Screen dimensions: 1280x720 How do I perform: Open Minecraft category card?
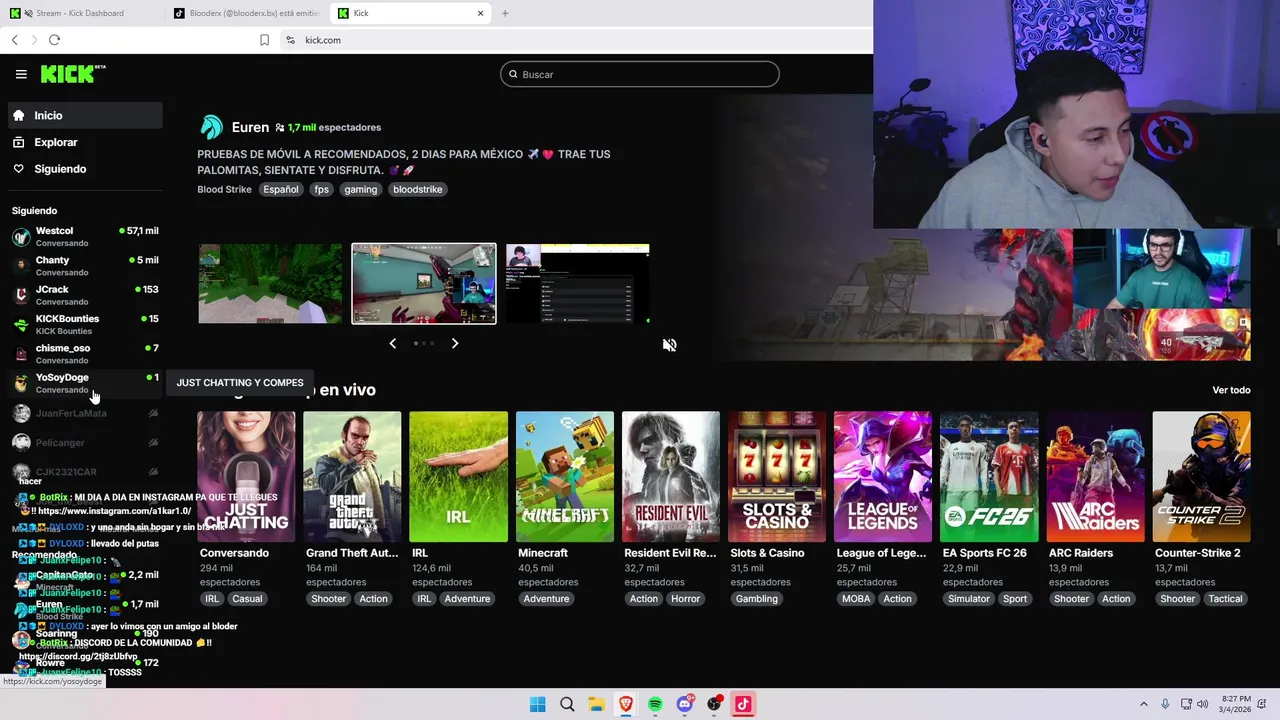(x=565, y=477)
